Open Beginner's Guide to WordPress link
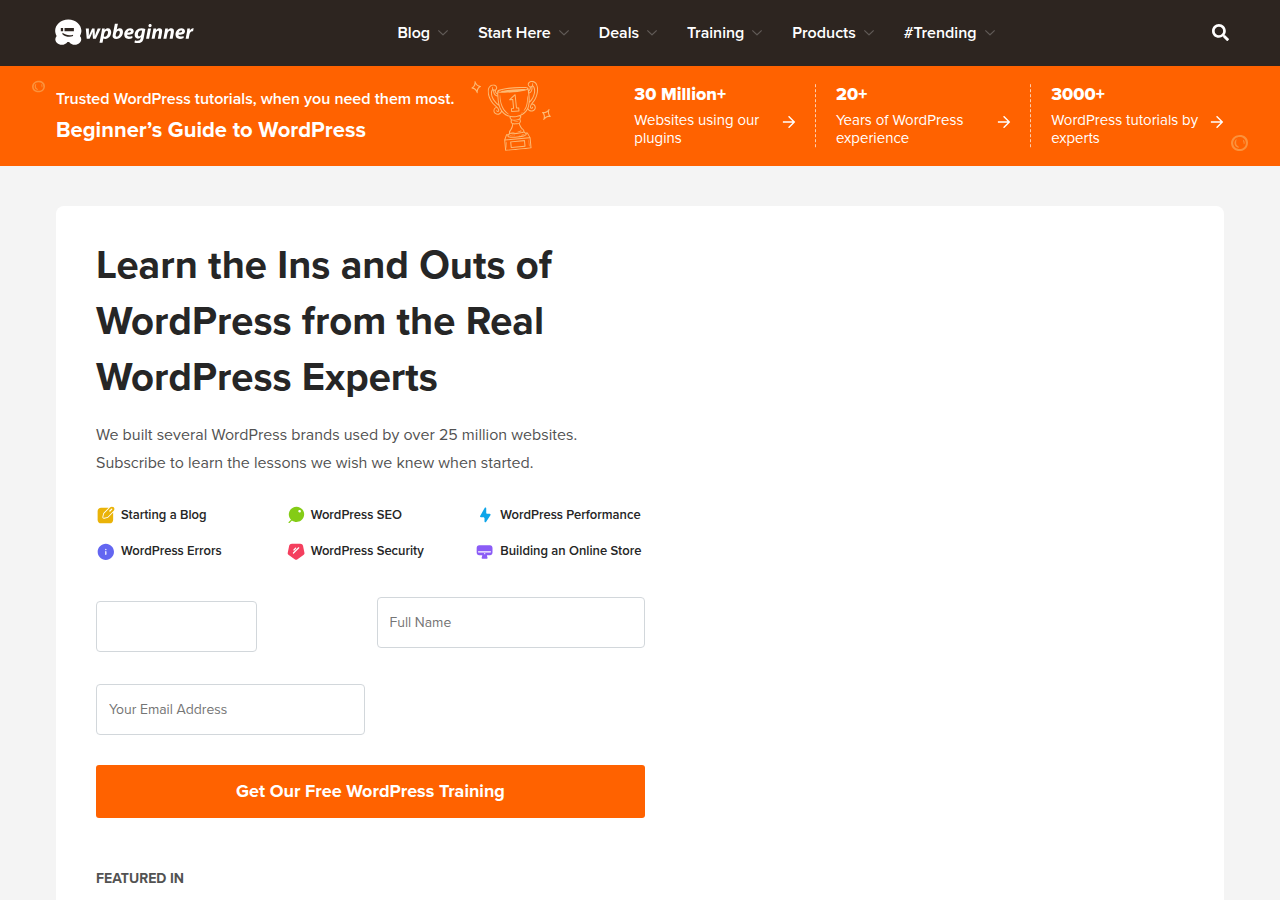Screen dimensions: 1280x900 pos(211,130)
